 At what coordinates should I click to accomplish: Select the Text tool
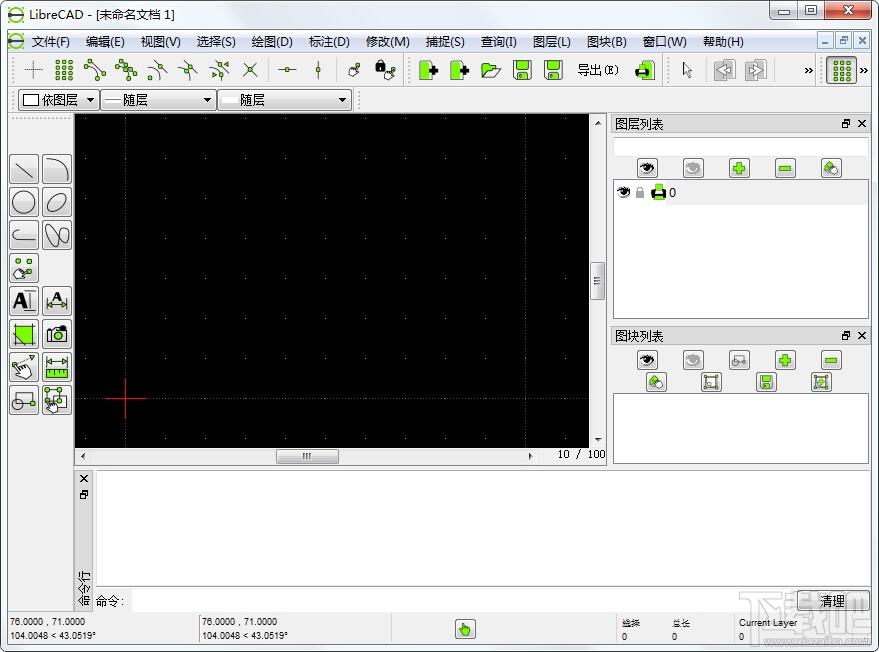point(24,301)
